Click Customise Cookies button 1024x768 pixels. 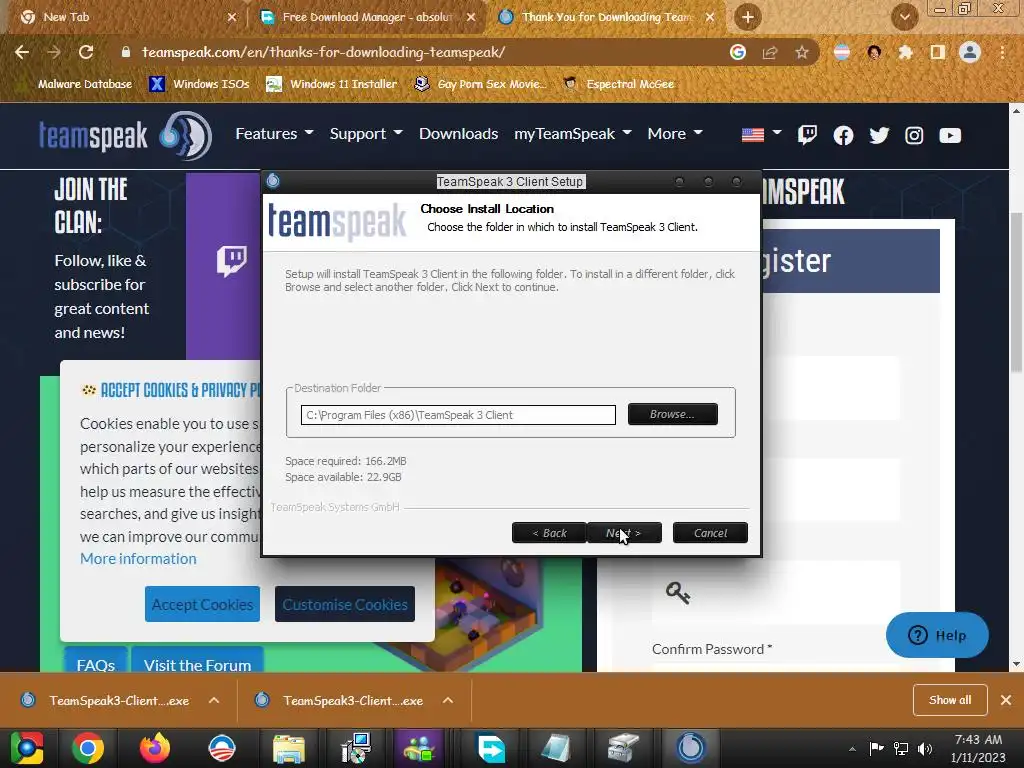coord(345,604)
